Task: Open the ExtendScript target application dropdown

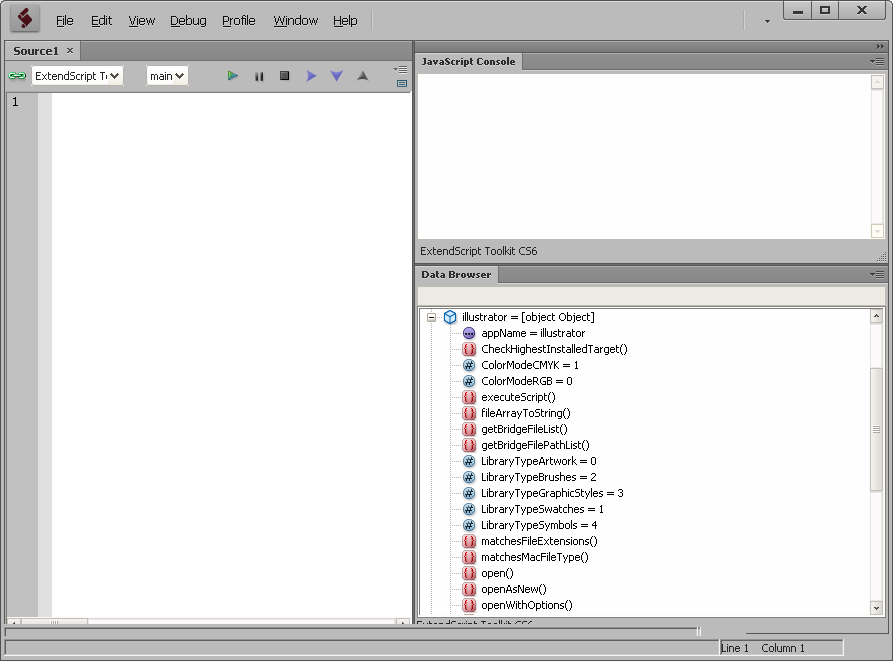Action: pos(77,76)
